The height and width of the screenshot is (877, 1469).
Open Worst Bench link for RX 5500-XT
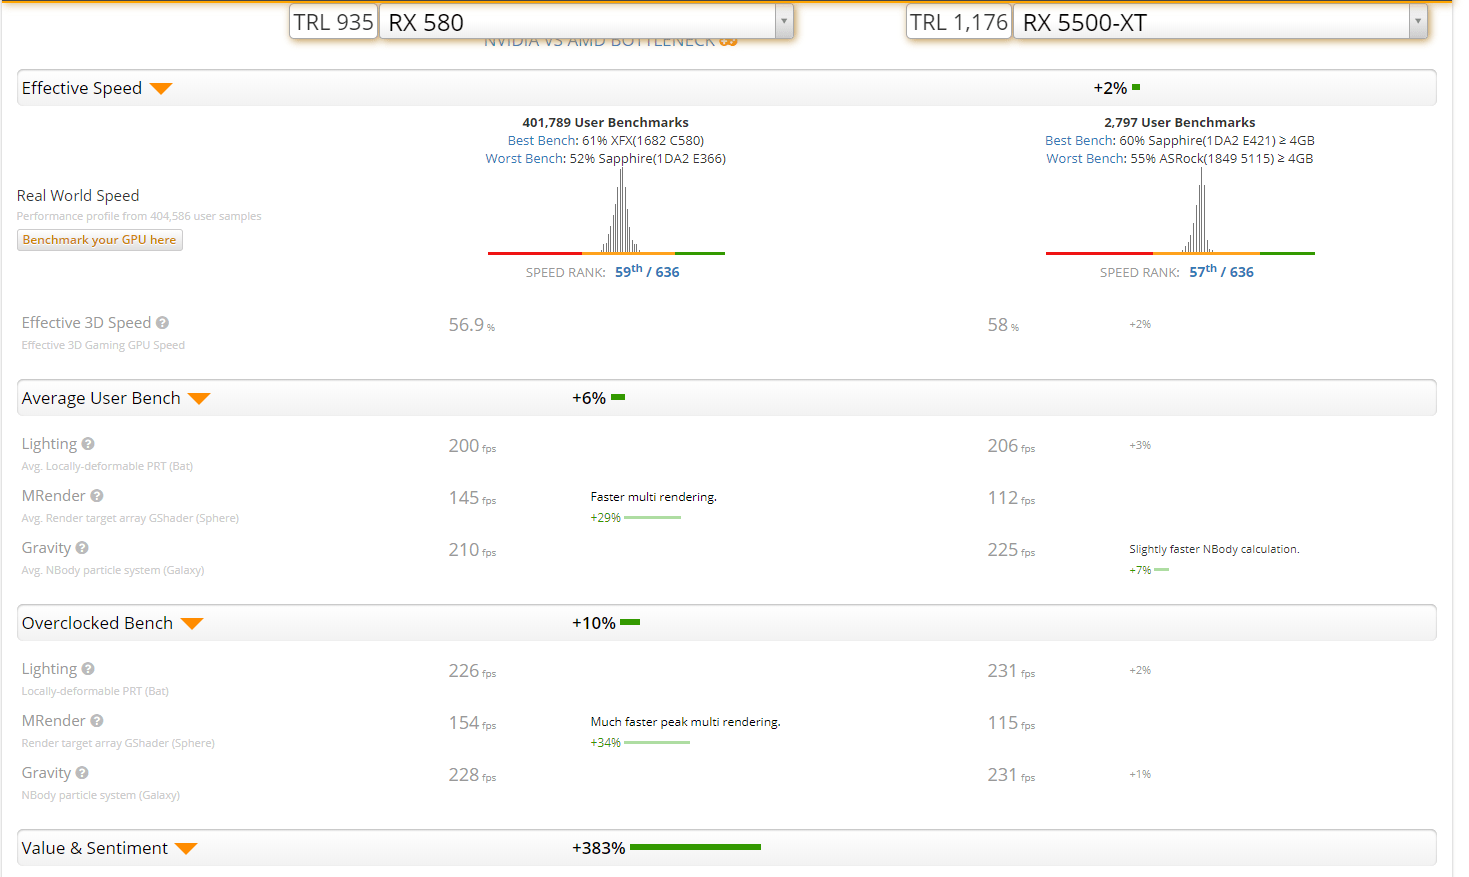coord(1086,159)
